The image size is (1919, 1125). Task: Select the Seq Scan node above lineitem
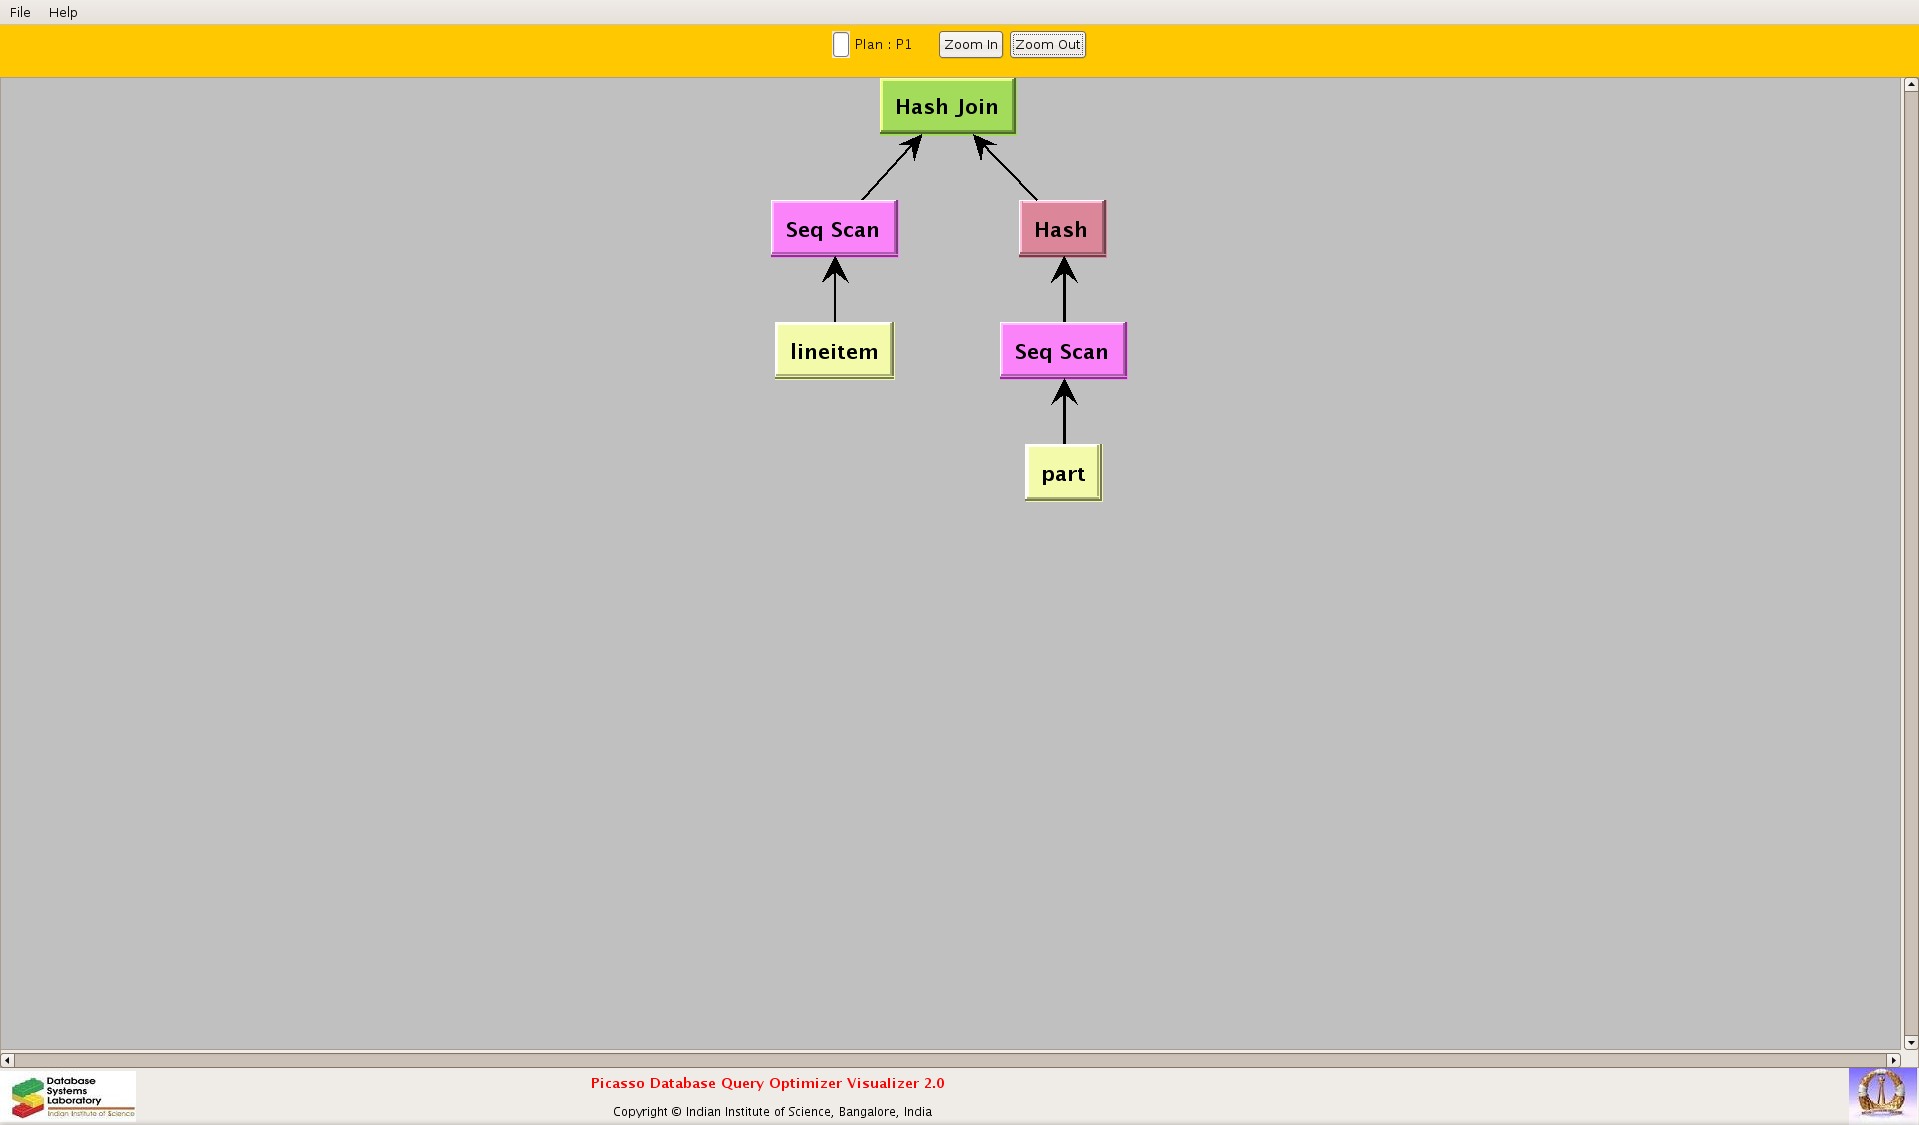pos(833,229)
